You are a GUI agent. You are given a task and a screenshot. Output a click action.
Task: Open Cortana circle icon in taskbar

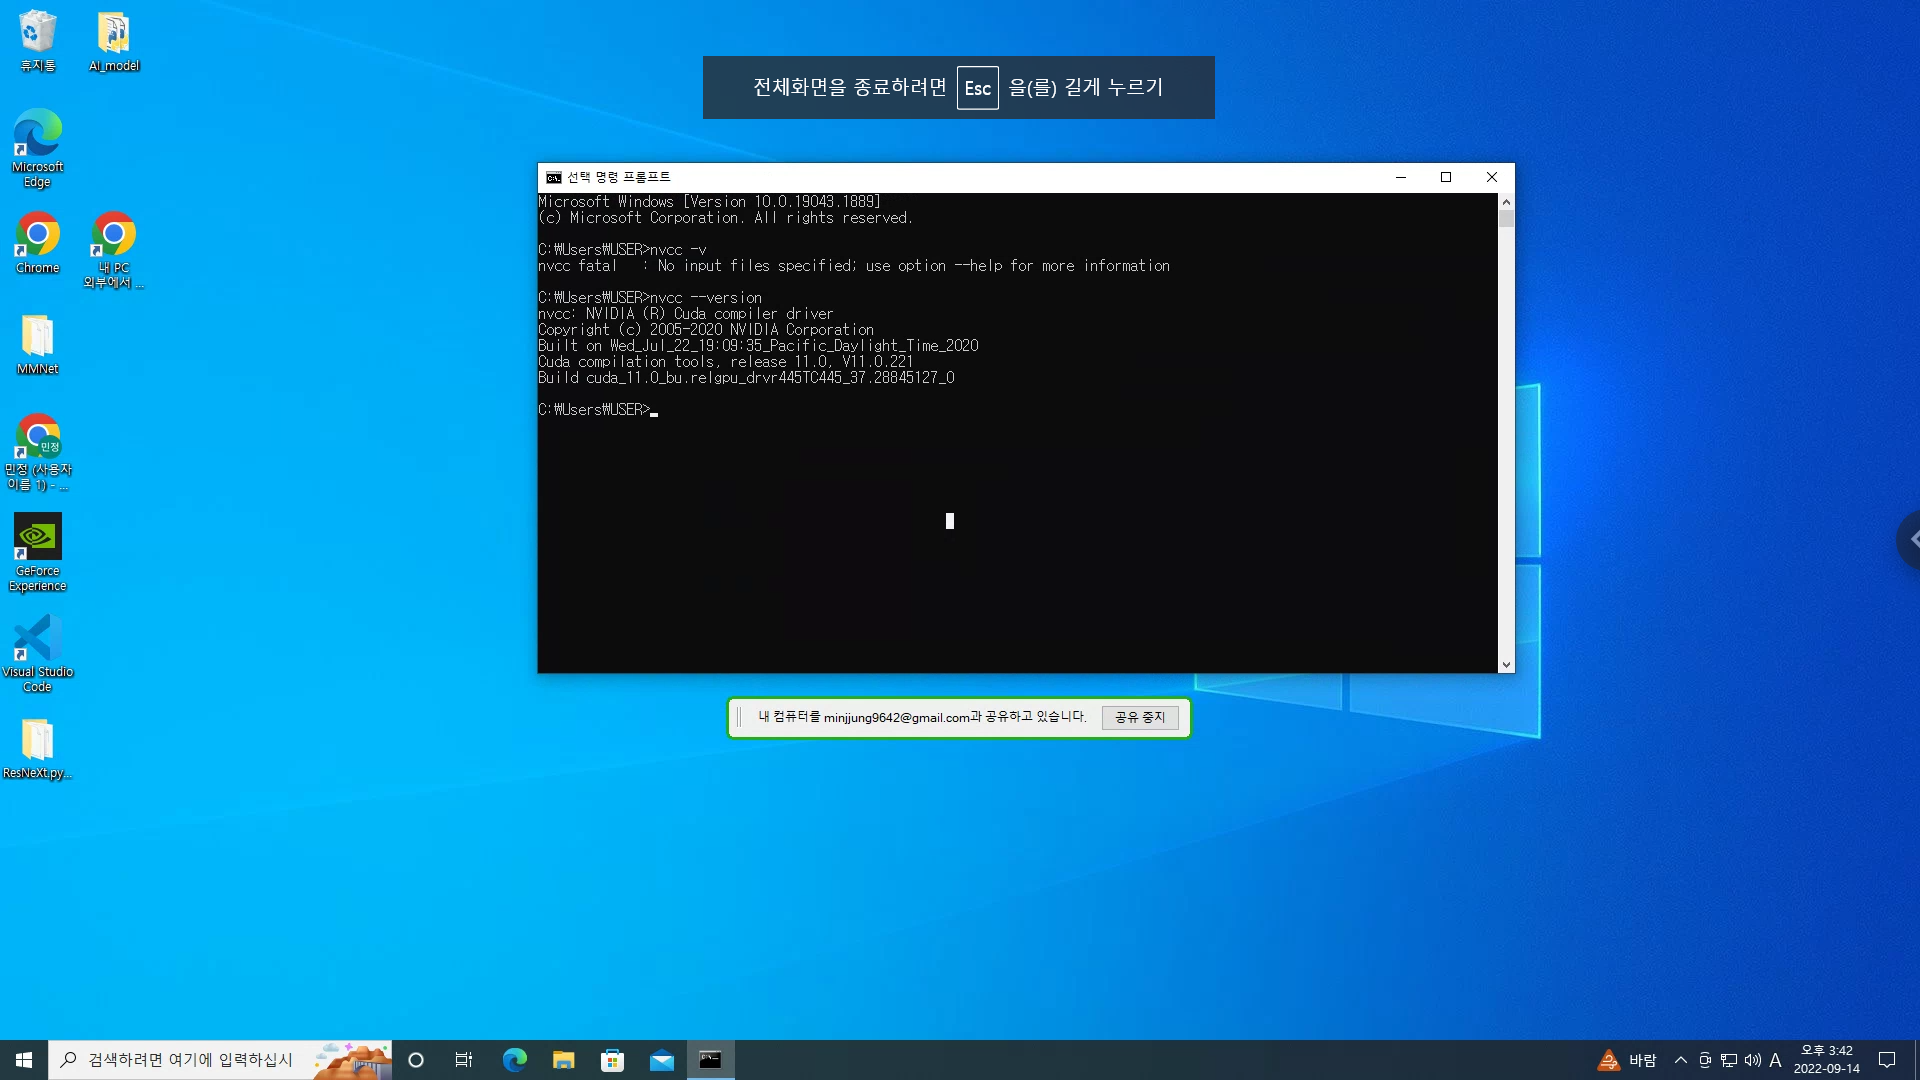416,1060
